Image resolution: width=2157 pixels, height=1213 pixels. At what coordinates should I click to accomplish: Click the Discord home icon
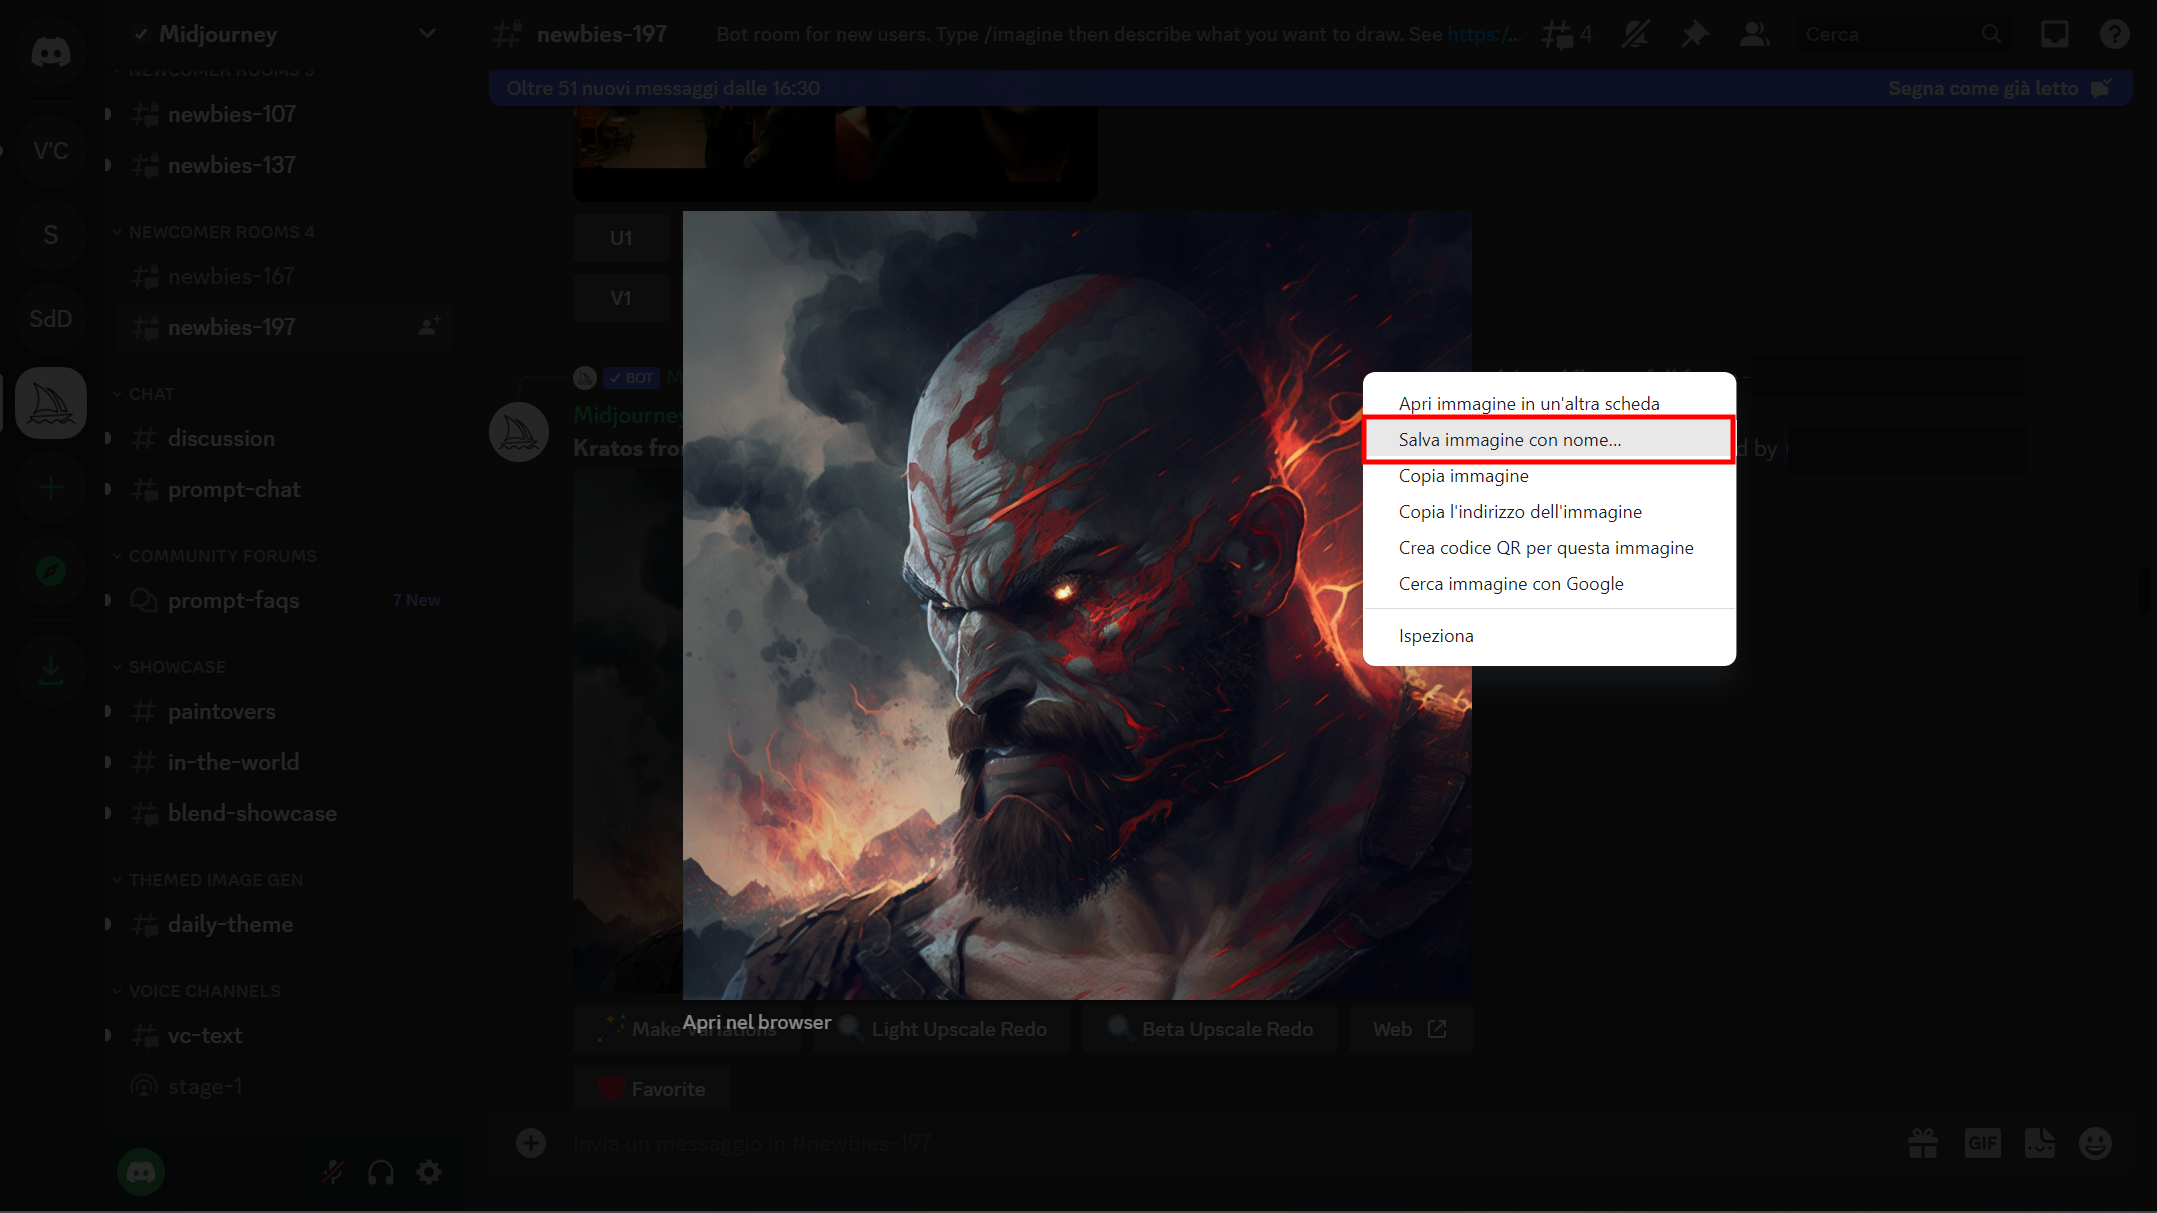pyautogui.click(x=50, y=51)
